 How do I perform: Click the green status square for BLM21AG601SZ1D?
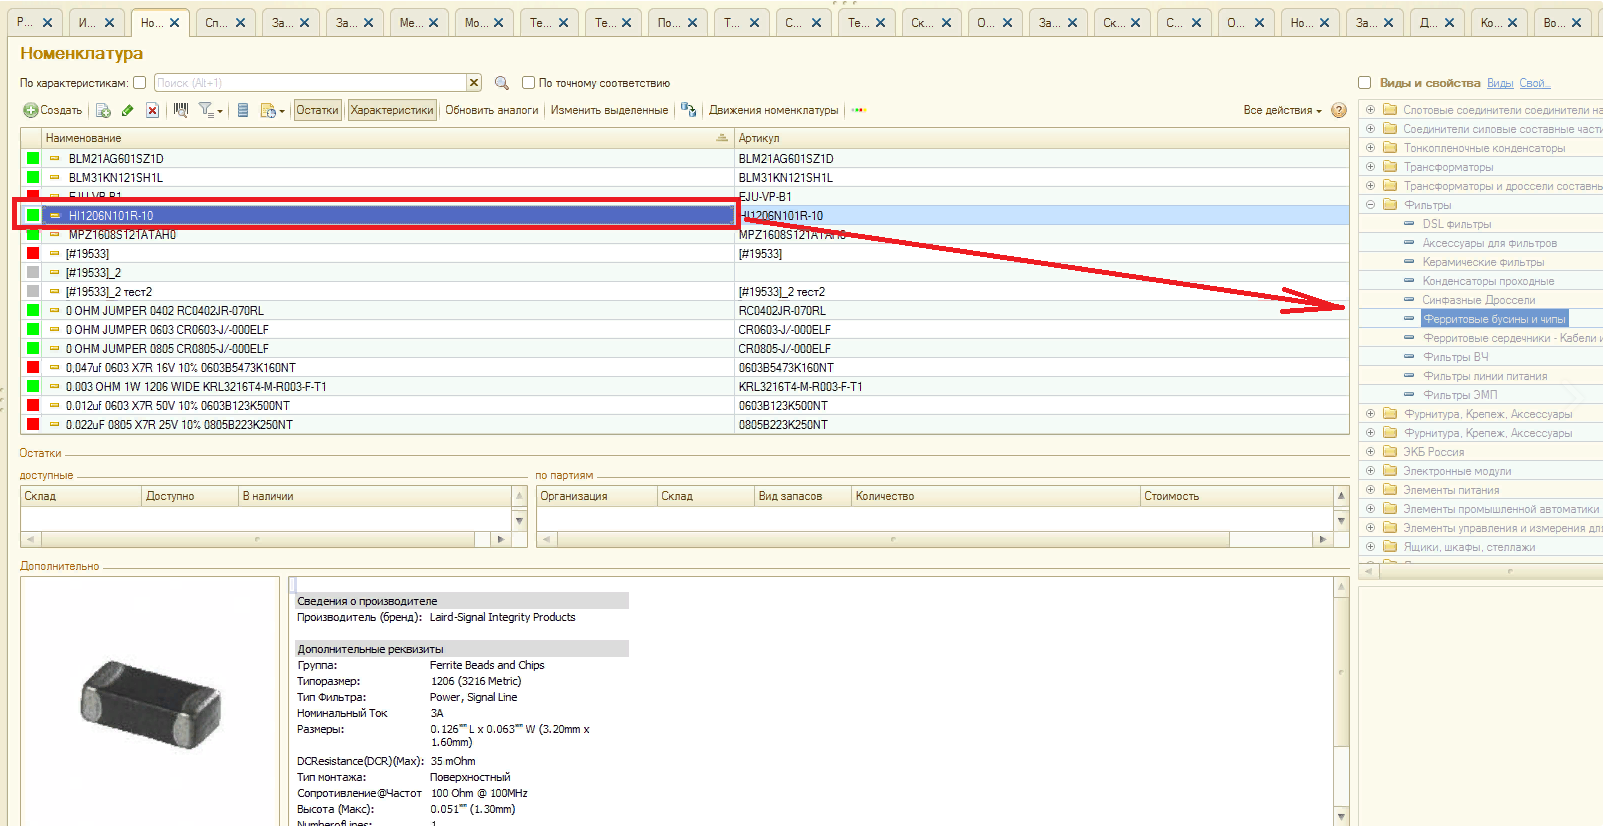pyautogui.click(x=33, y=158)
